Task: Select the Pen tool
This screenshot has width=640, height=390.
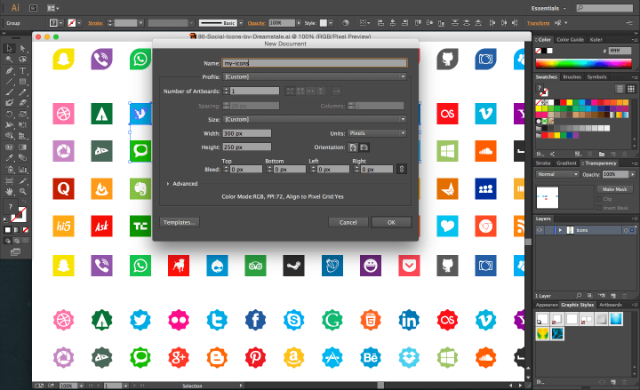Action: tap(9, 71)
